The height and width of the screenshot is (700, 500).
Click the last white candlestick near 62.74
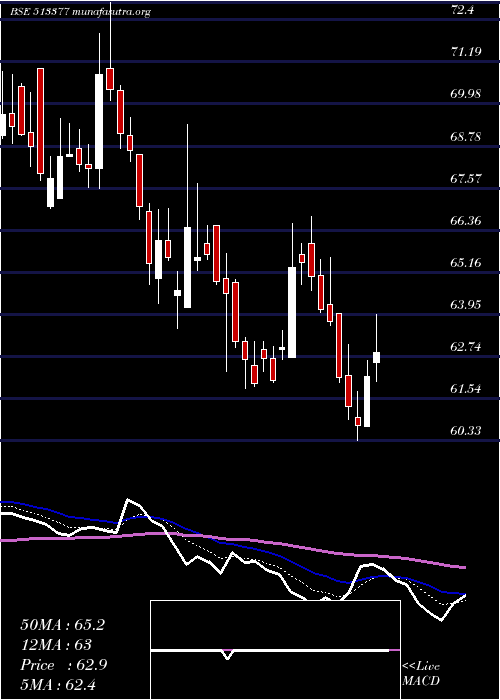coord(376,357)
